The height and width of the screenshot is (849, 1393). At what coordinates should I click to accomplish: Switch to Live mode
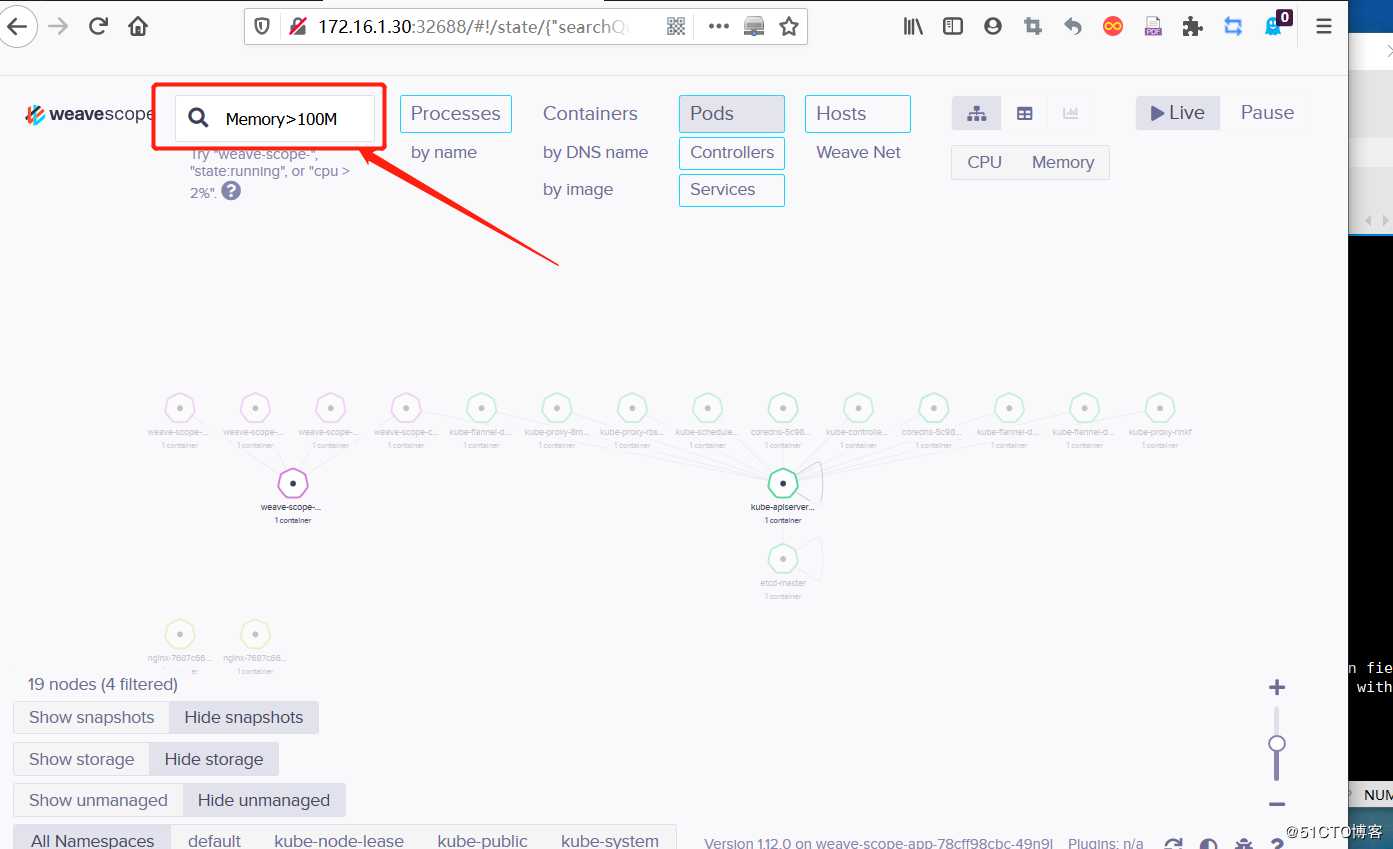tap(1177, 113)
